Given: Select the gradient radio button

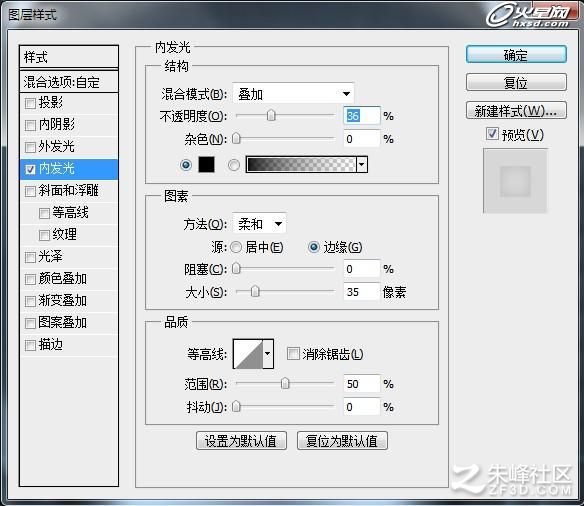Looking at the screenshot, I should pyautogui.click(x=234, y=165).
